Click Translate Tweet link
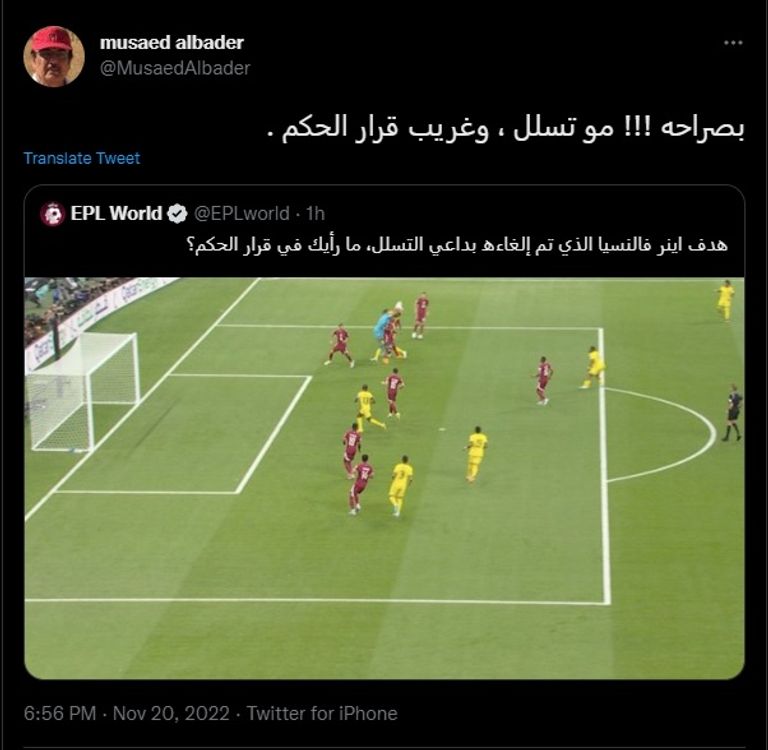The height and width of the screenshot is (750, 768). [82, 158]
